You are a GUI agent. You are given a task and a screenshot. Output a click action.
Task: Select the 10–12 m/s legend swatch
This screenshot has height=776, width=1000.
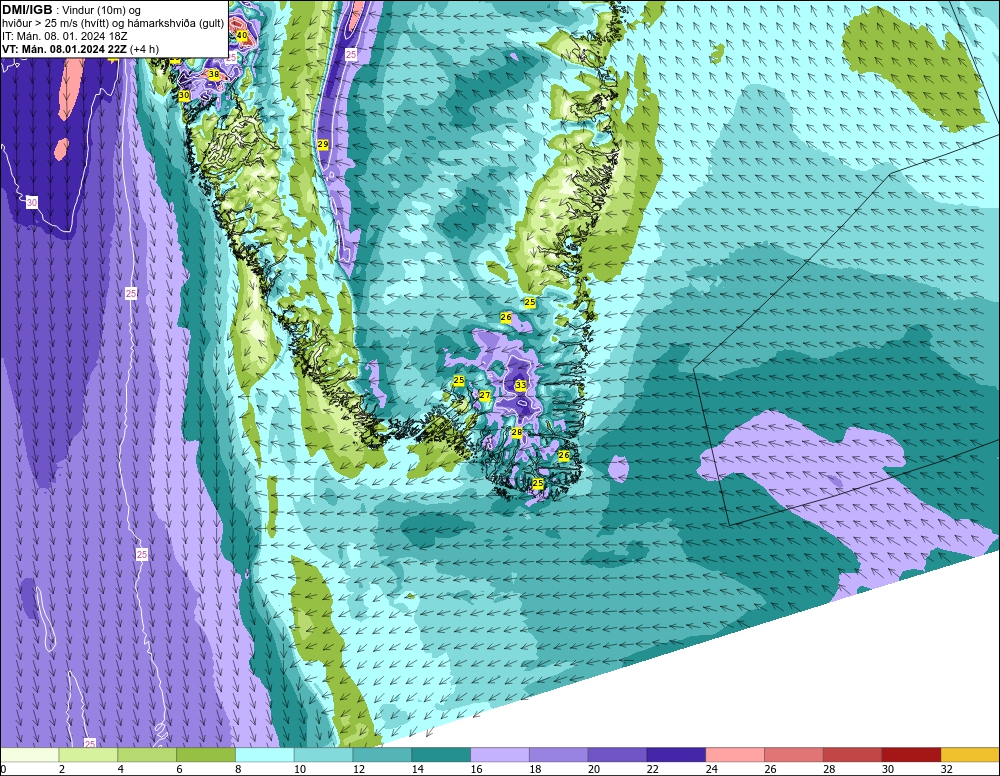pyautogui.click(x=323, y=755)
